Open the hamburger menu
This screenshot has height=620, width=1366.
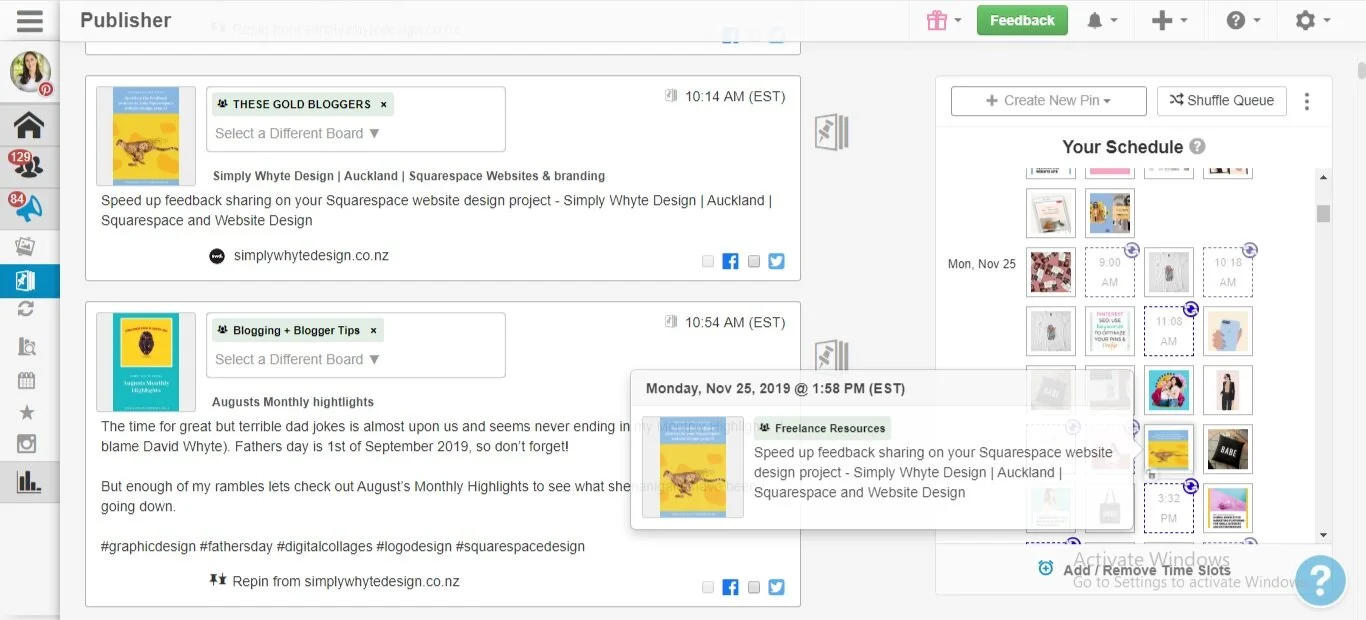click(x=30, y=20)
